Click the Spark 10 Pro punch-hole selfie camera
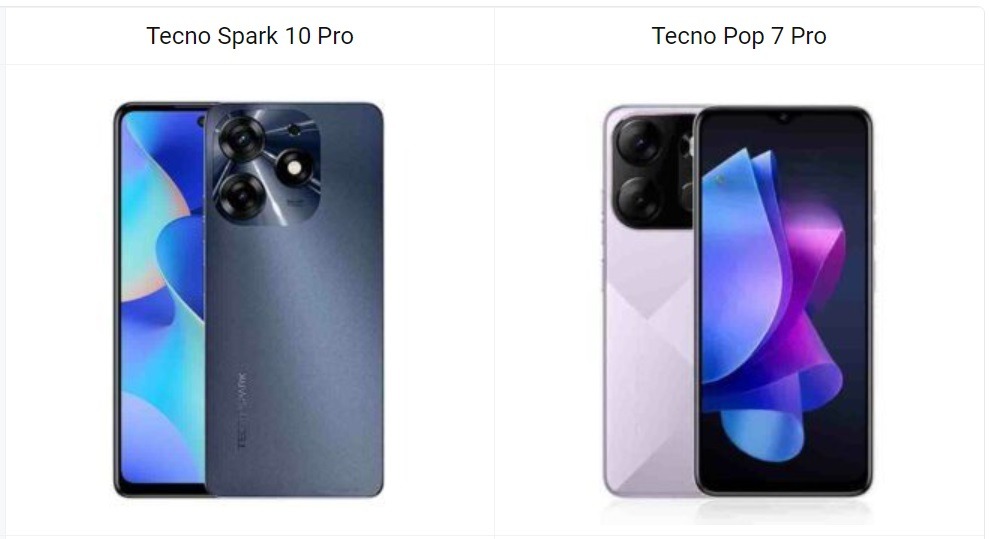Viewport: 989px width, 539px height. pos(201,121)
